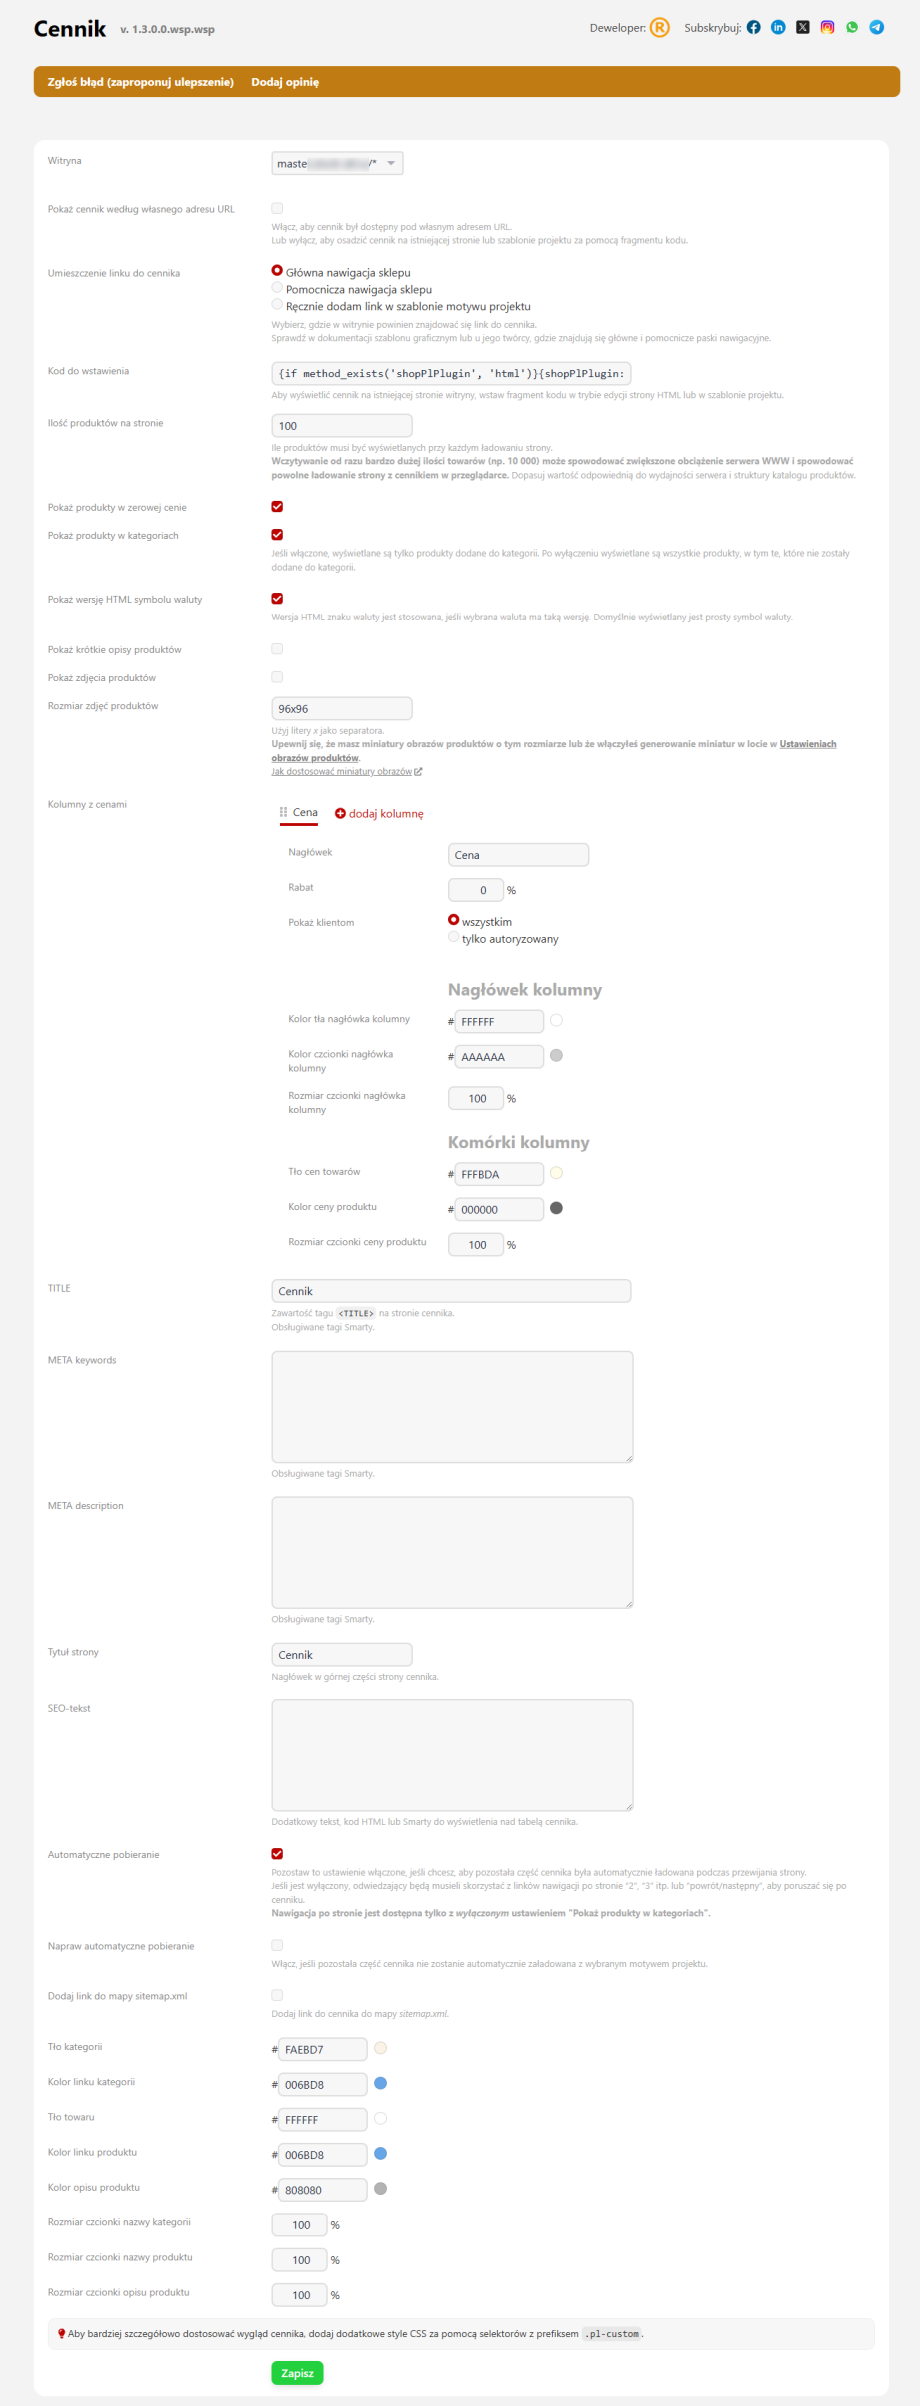Open color swatch for 'Kolor linku kategorii'
Image resolution: width=920 pixels, height=2406 pixels.
[380, 2083]
